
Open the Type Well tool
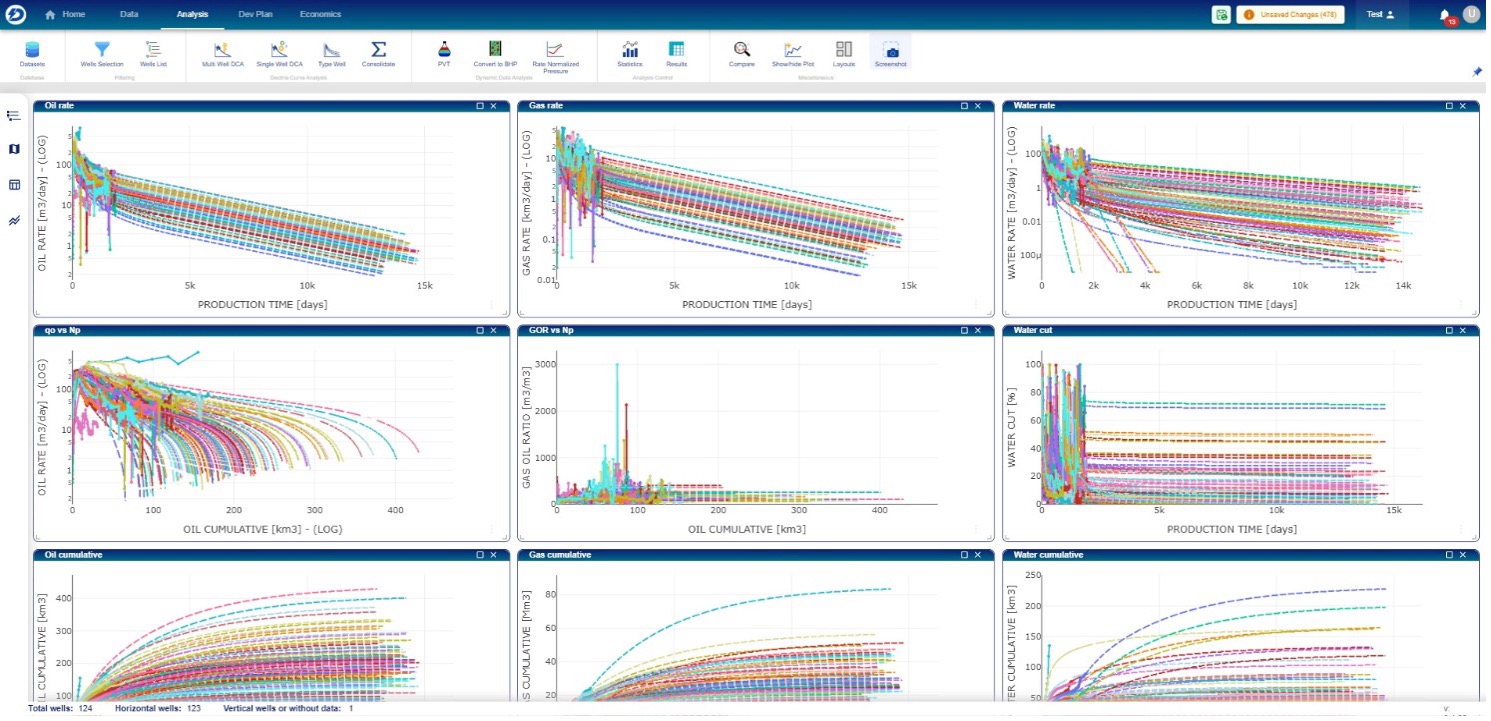tap(332, 51)
